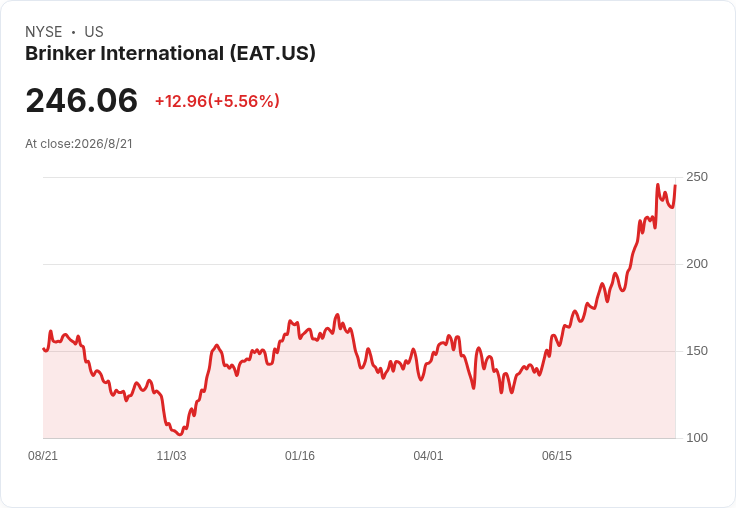The height and width of the screenshot is (508, 736).
Task: Click the chart line's lowest point near 11/03
Action: click(180, 434)
